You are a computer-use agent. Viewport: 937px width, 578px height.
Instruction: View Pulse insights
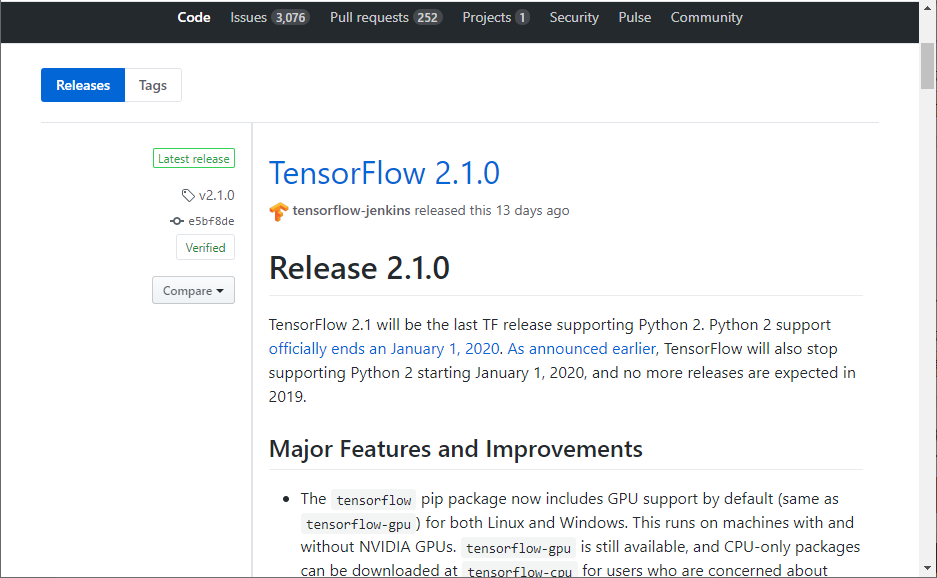[x=634, y=17]
